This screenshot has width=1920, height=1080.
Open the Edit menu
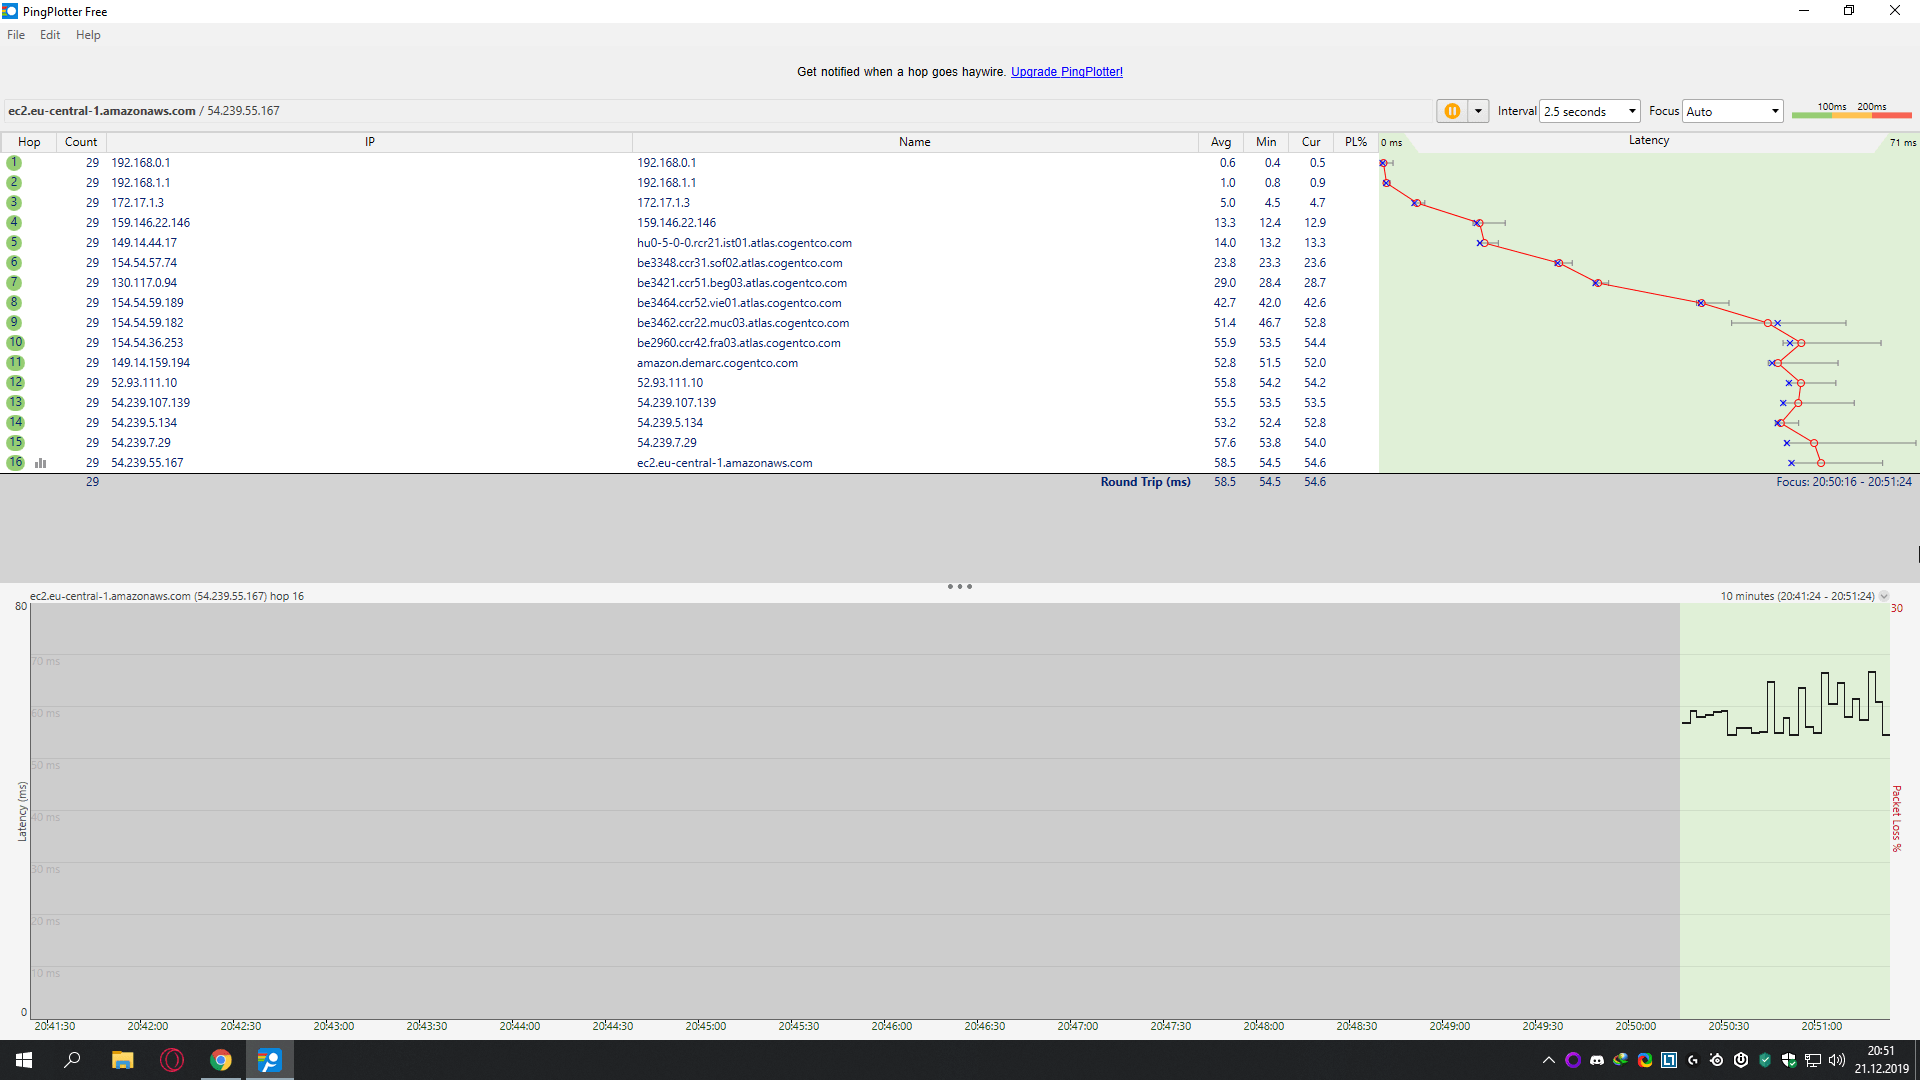50,35
